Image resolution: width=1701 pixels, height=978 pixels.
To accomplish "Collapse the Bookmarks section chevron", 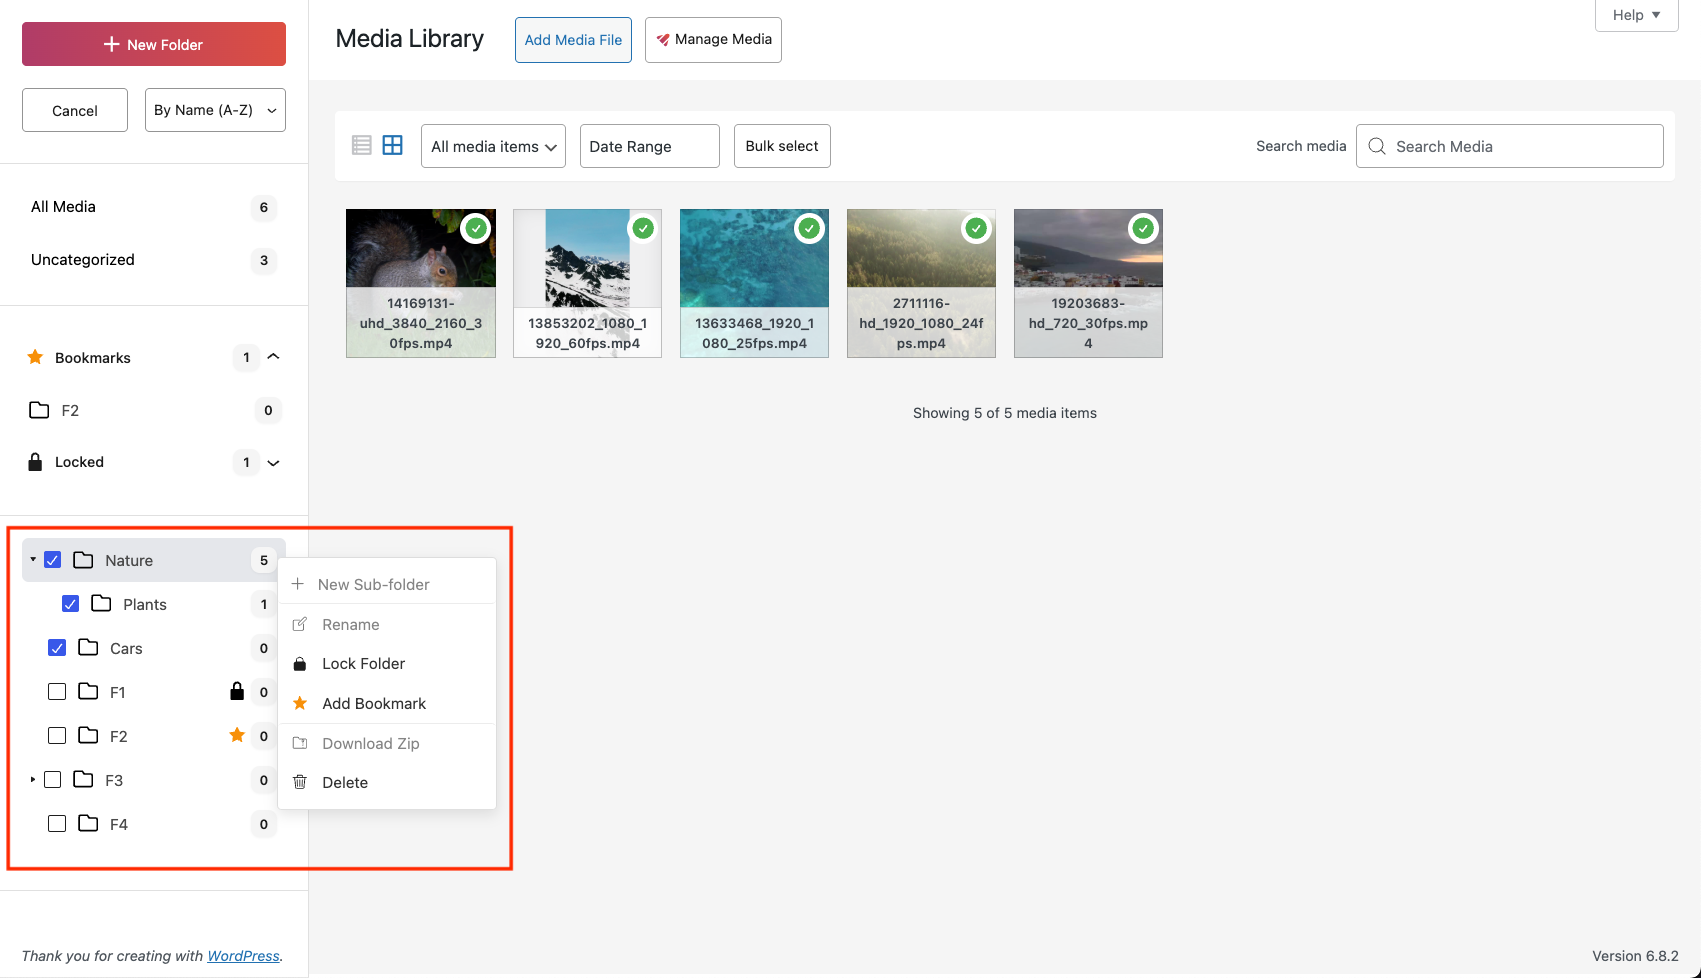I will (x=272, y=357).
